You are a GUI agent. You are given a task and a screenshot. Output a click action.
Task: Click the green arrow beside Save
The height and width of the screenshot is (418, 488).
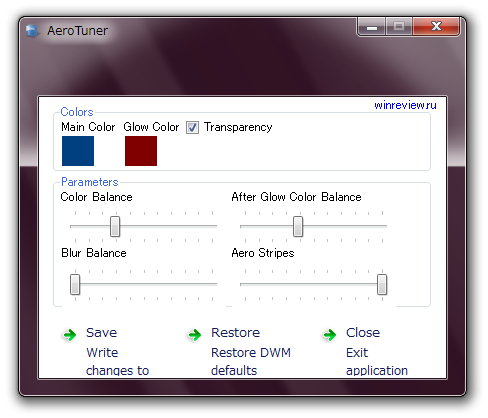(70, 335)
